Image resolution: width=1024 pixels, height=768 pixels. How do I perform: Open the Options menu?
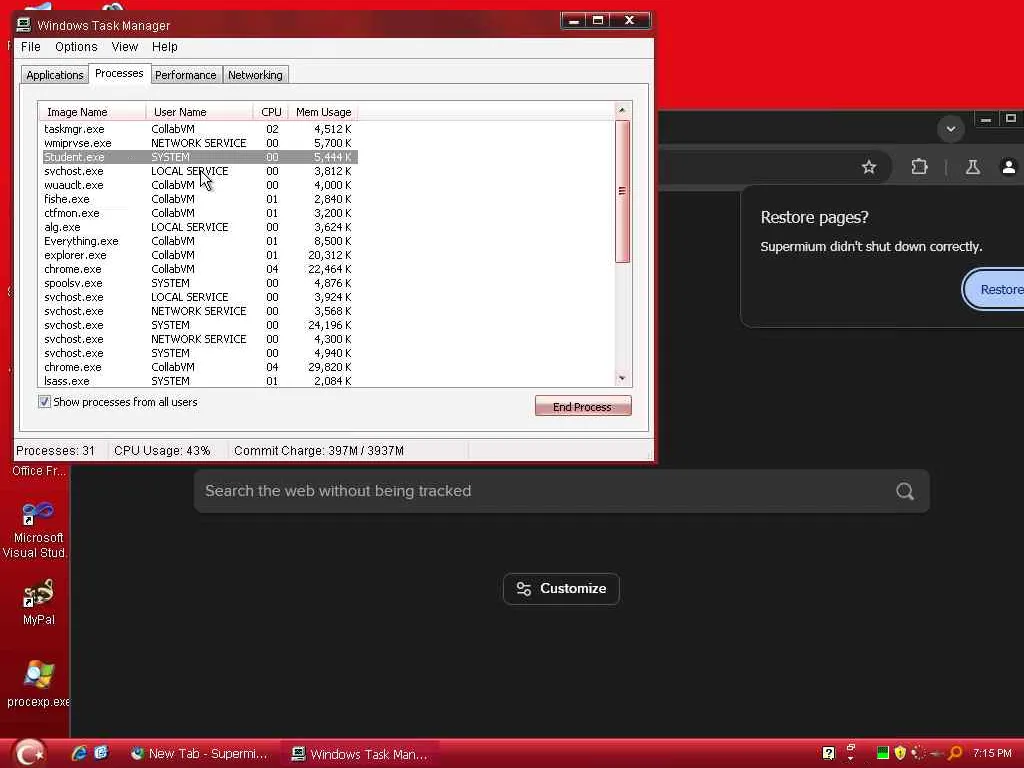[76, 47]
